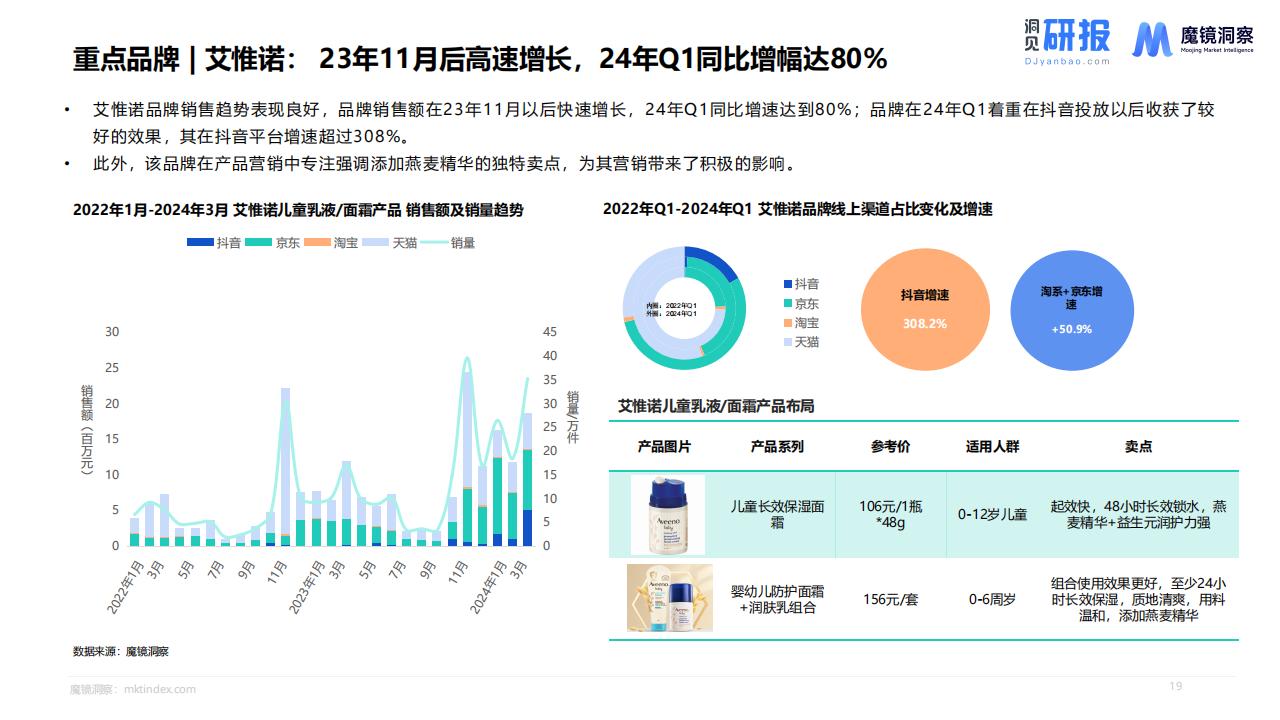1280x720 pixels.
Task: Click the 淘系+京东增速 +50.9% blue circle
Action: click(1072, 310)
